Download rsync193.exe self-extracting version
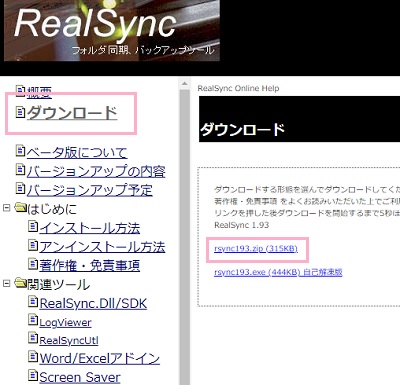 click(278, 272)
